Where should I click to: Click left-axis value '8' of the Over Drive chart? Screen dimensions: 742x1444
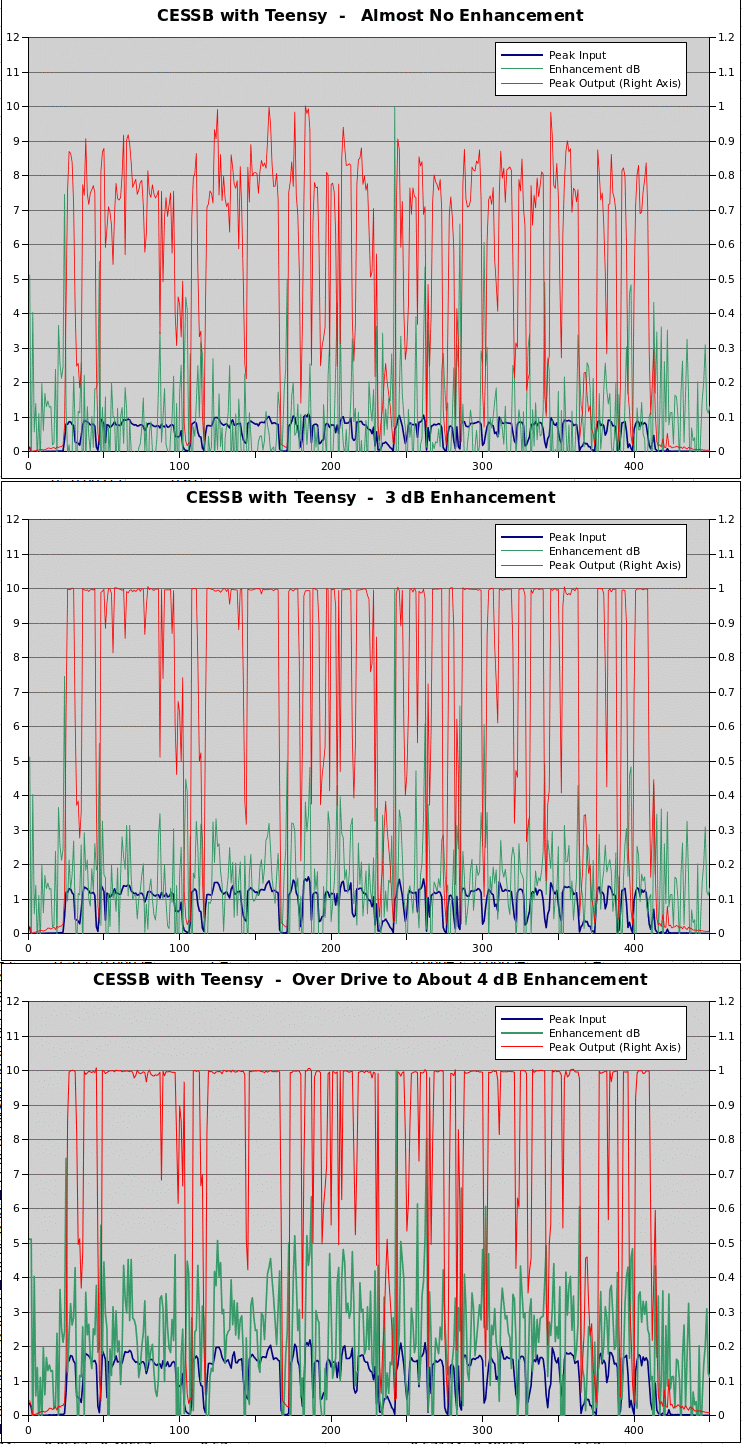17,1140
